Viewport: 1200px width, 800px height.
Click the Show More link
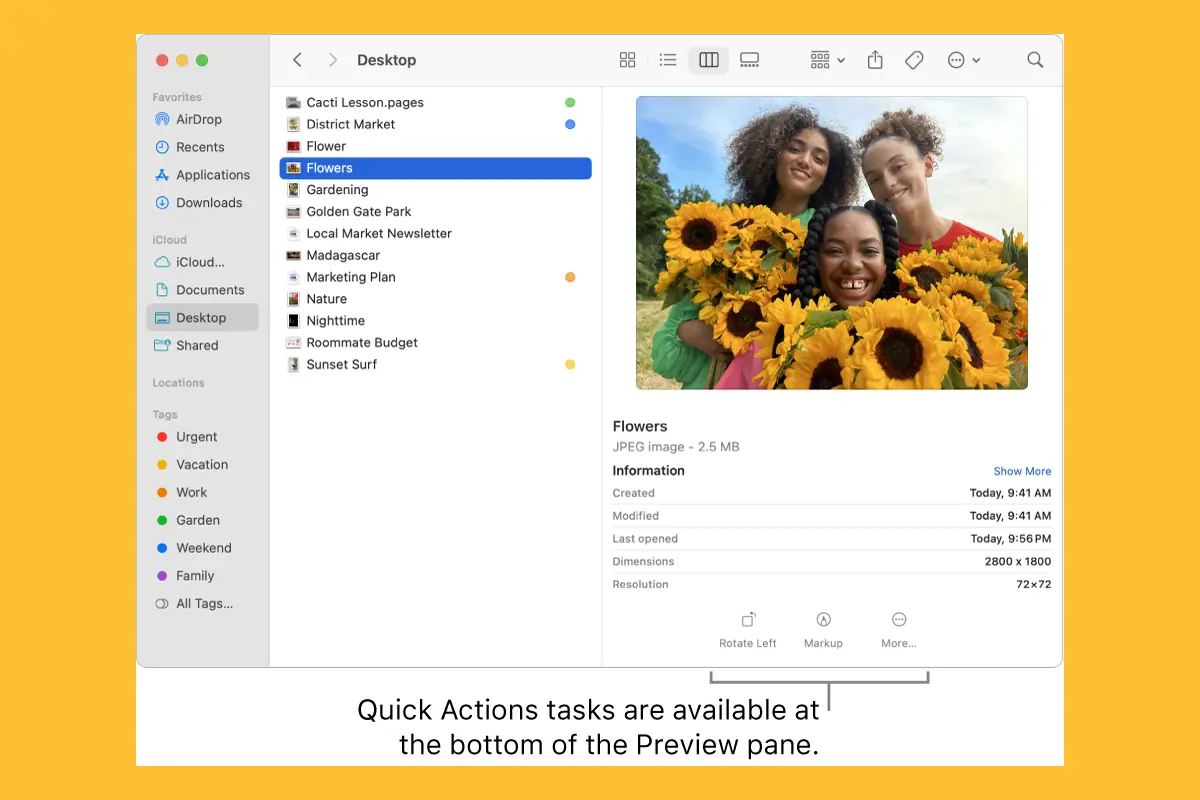point(1022,471)
